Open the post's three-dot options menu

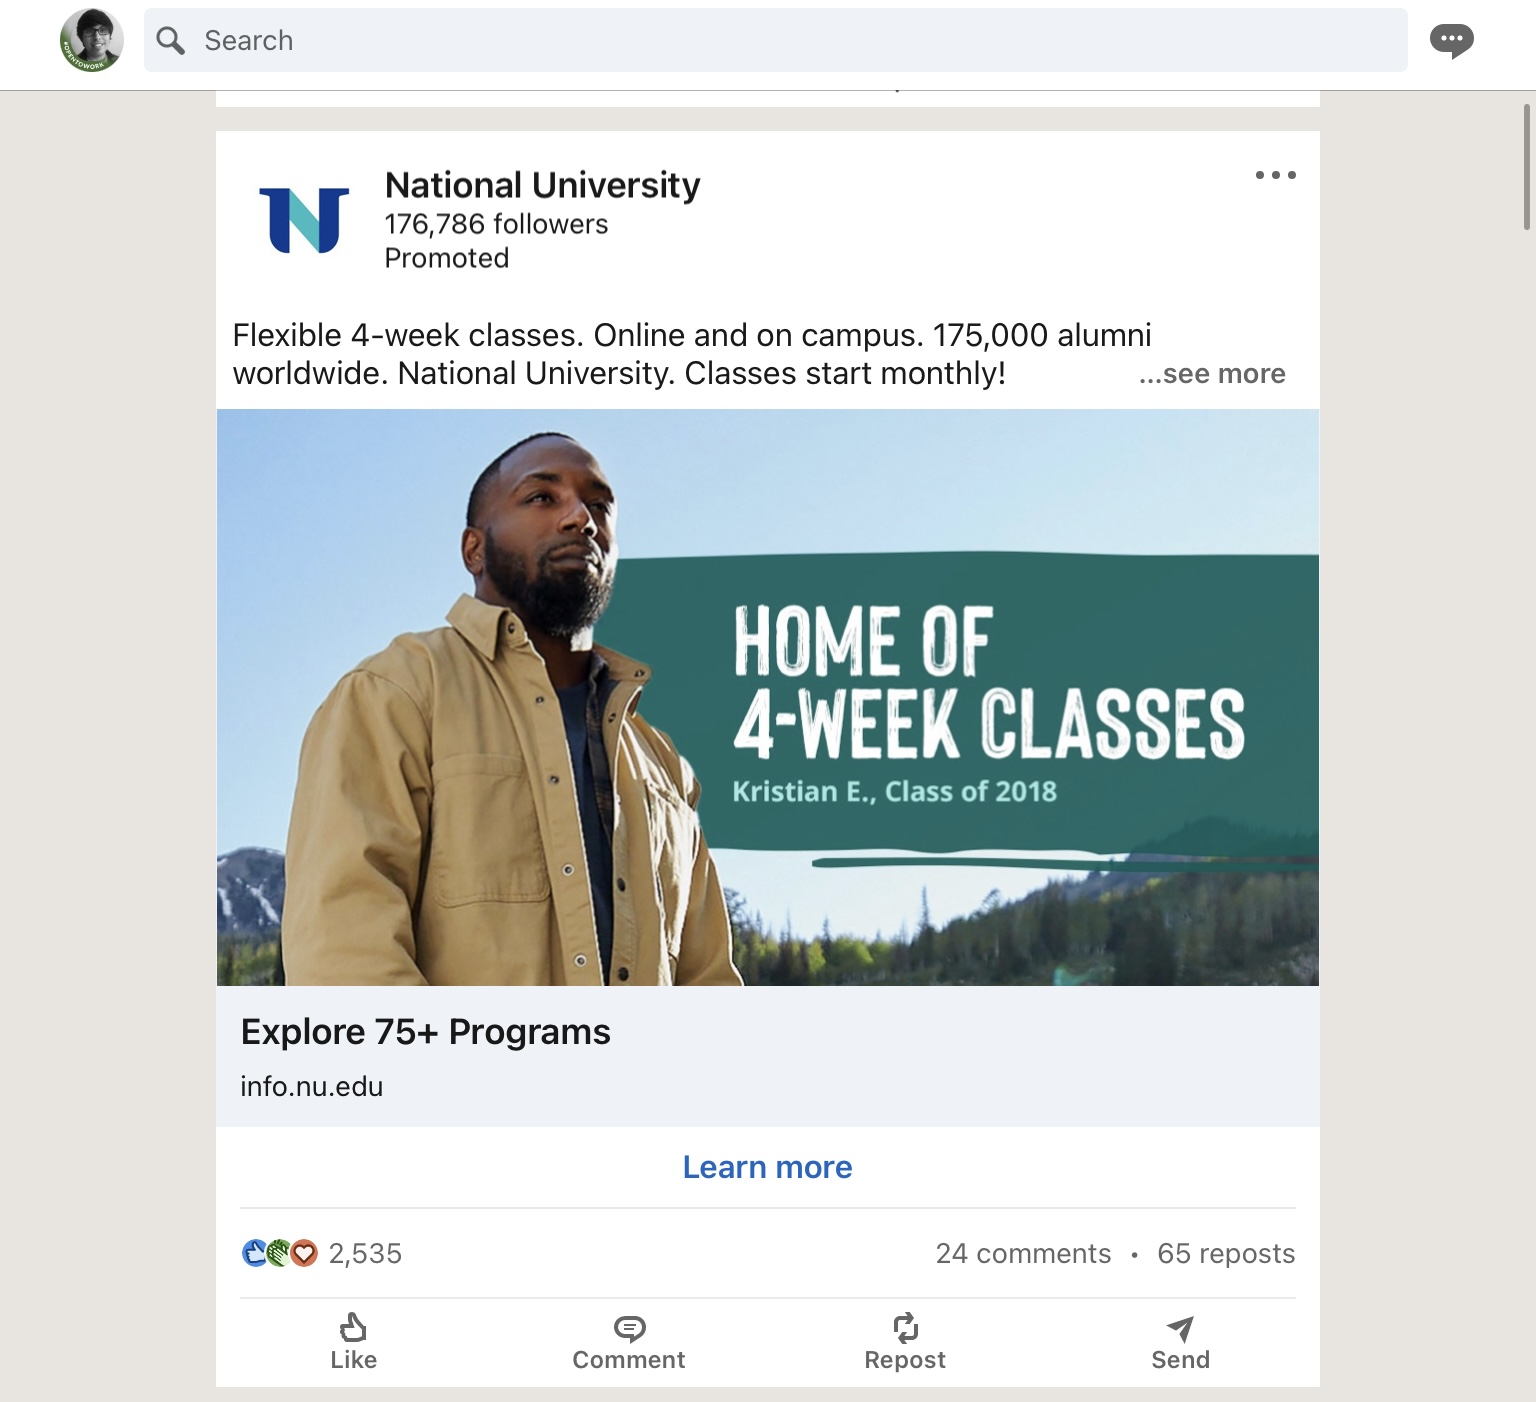1275,175
